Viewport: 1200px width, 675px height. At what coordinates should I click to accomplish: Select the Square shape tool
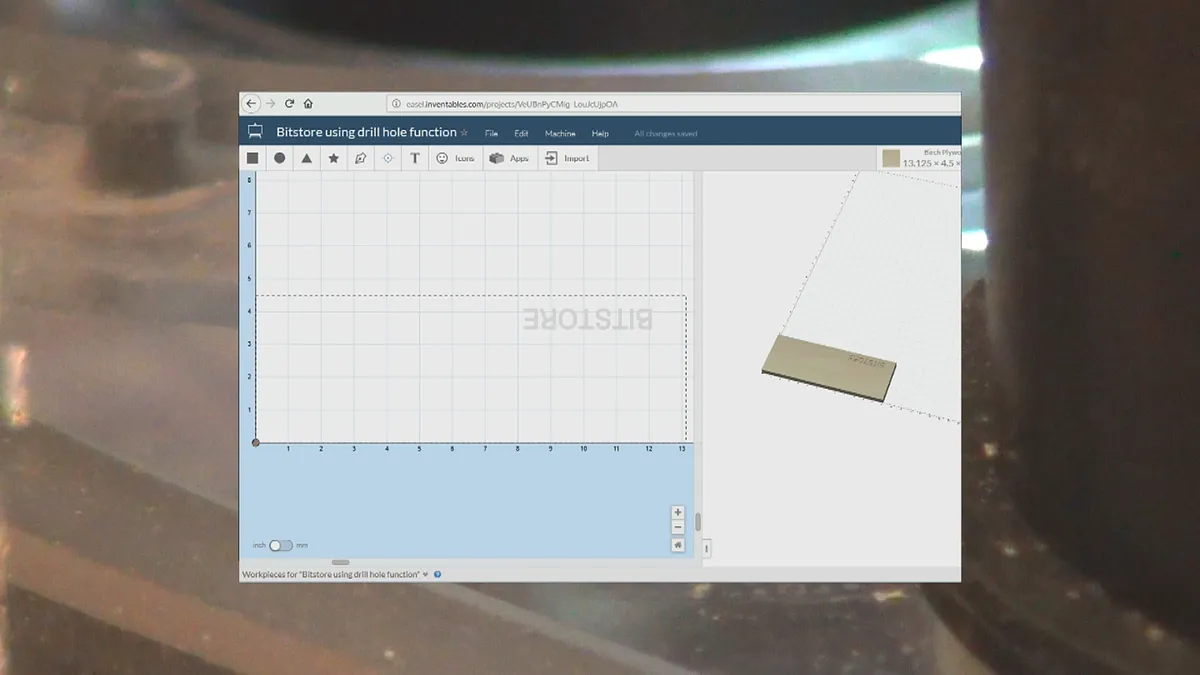click(253, 158)
